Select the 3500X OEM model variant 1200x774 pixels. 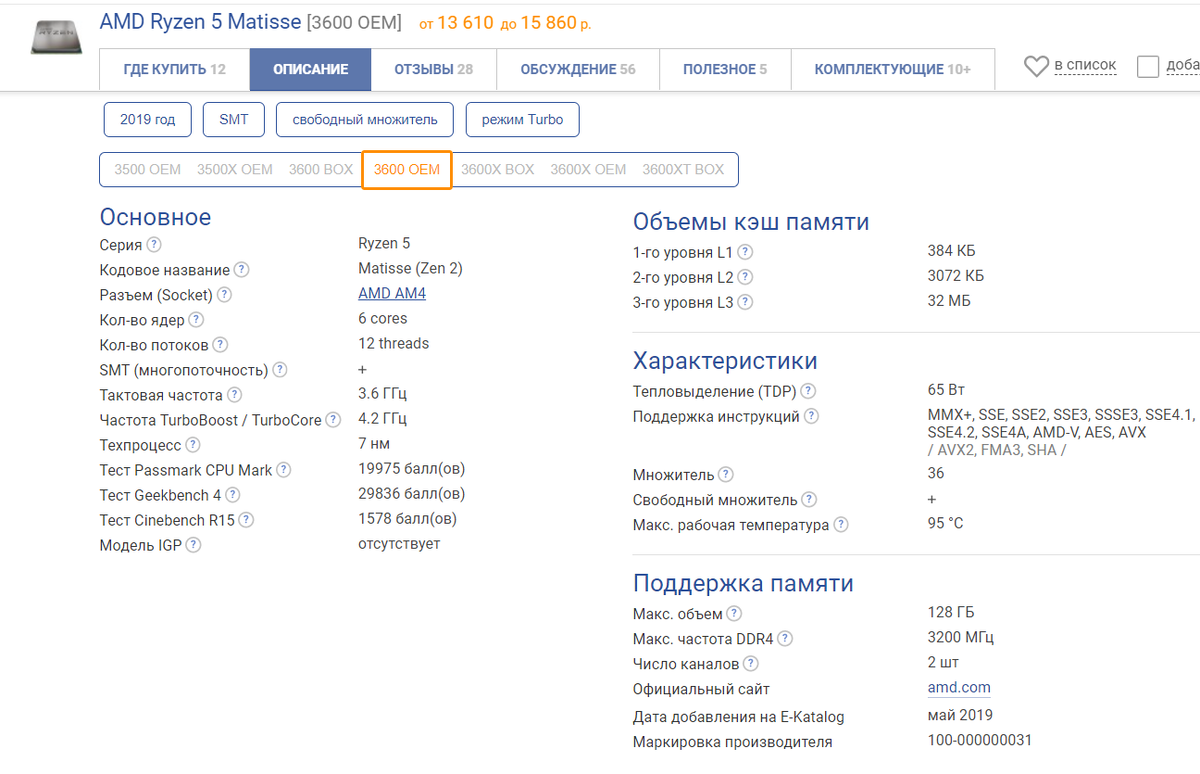(235, 170)
